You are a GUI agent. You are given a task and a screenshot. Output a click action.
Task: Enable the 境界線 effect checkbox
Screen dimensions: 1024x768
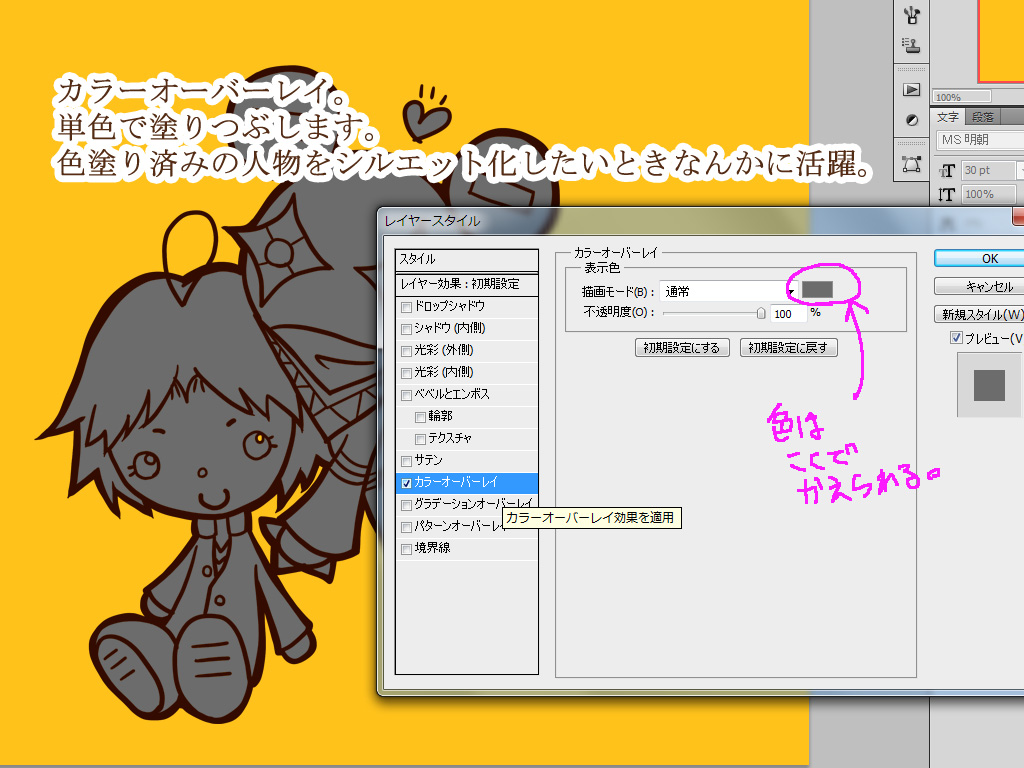coord(406,549)
